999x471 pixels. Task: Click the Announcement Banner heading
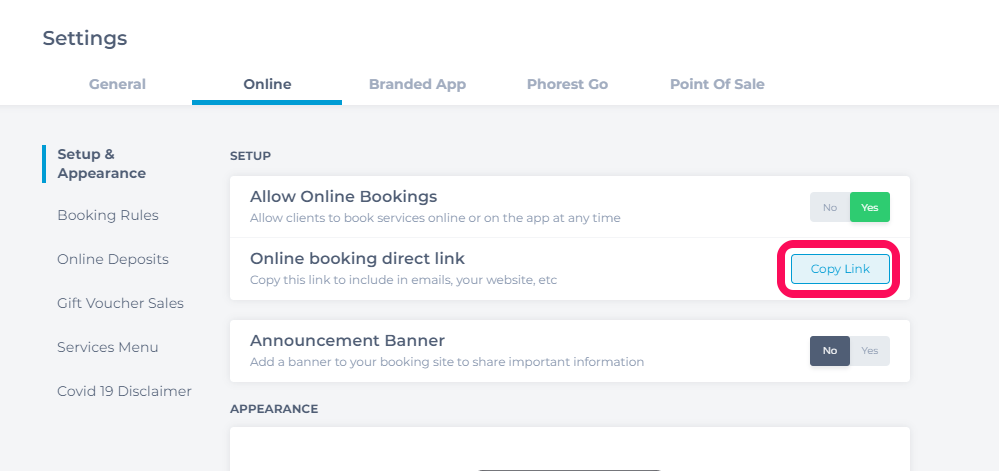tap(347, 340)
